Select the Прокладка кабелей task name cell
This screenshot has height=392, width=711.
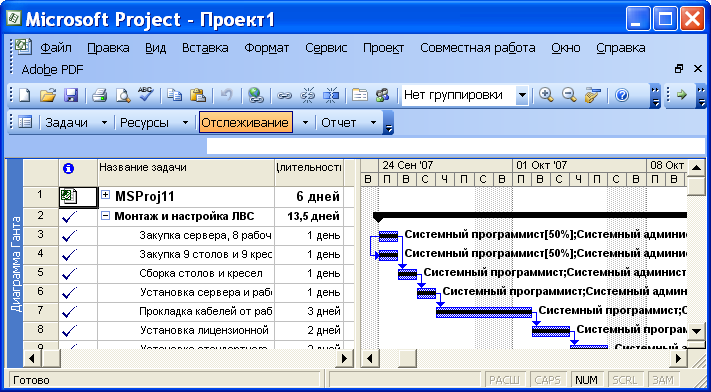pyautogui.click(x=186, y=312)
